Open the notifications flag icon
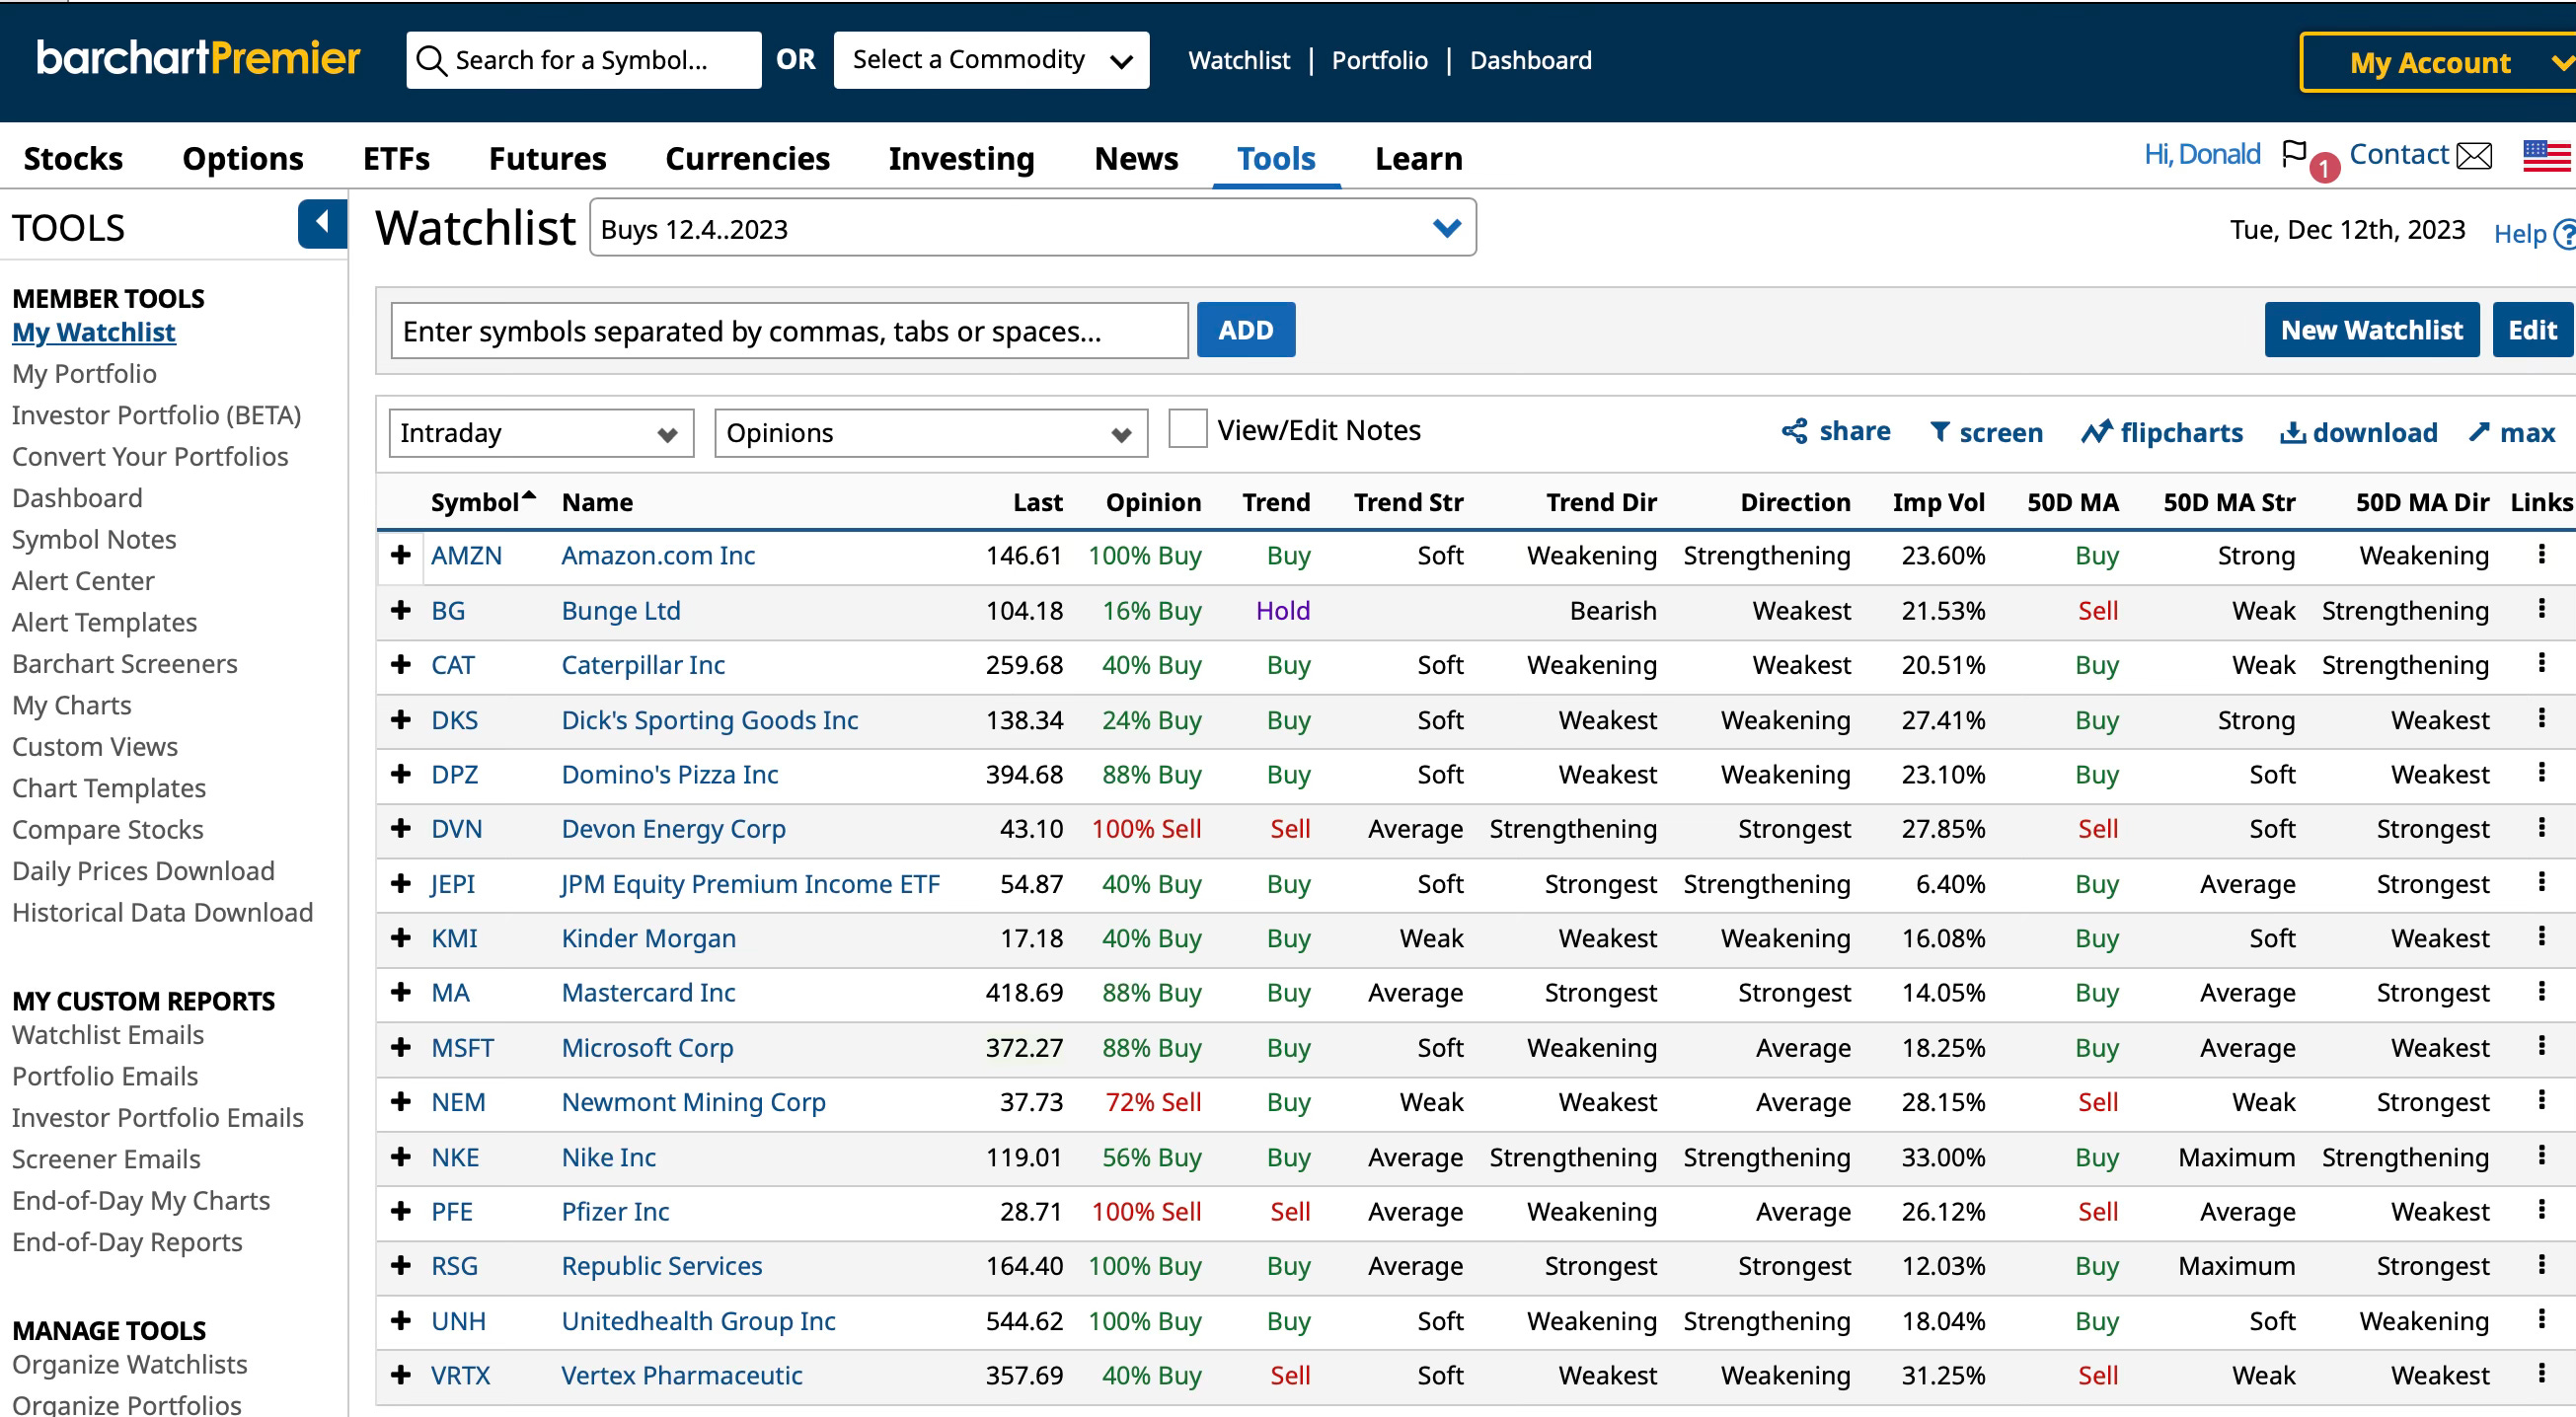2576x1417 pixels. 2294,153
